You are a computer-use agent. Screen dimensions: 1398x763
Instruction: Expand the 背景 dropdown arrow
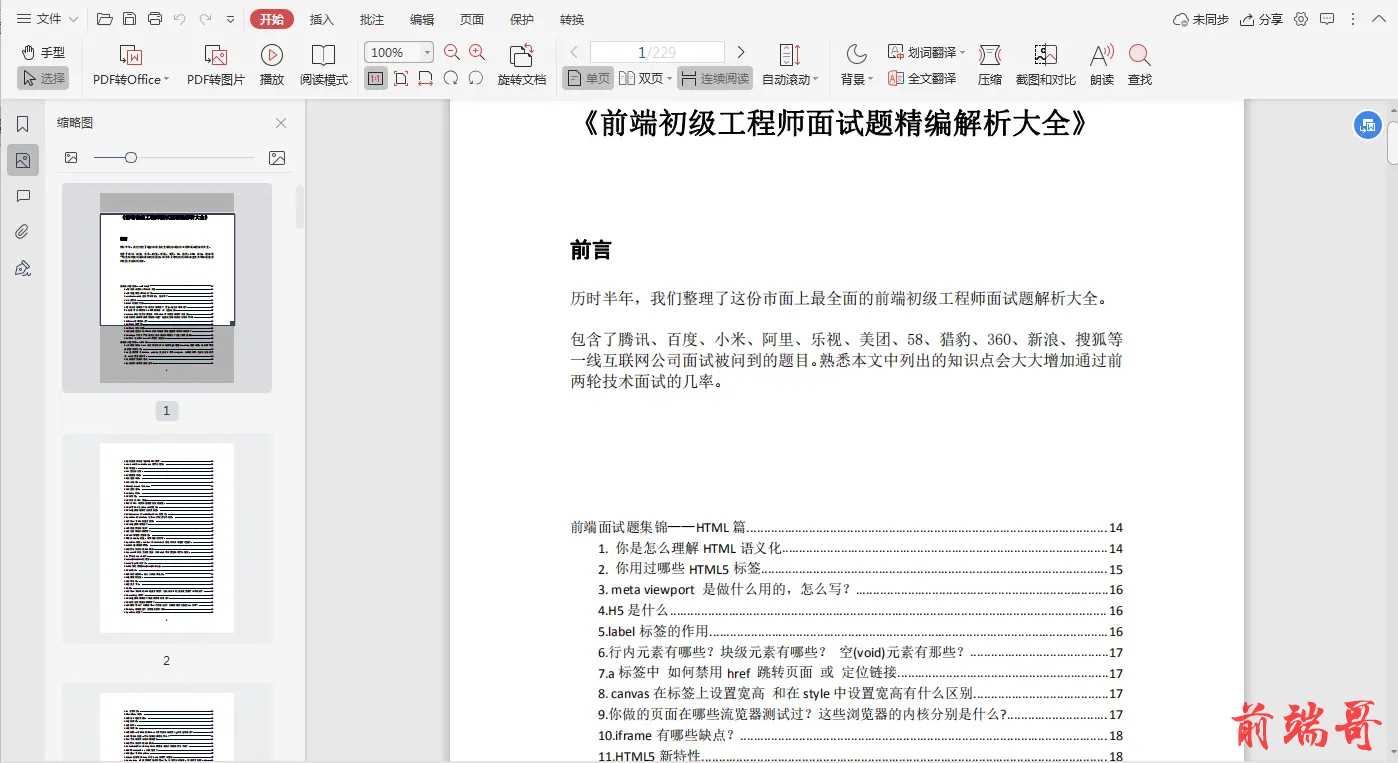coord(871,80)
